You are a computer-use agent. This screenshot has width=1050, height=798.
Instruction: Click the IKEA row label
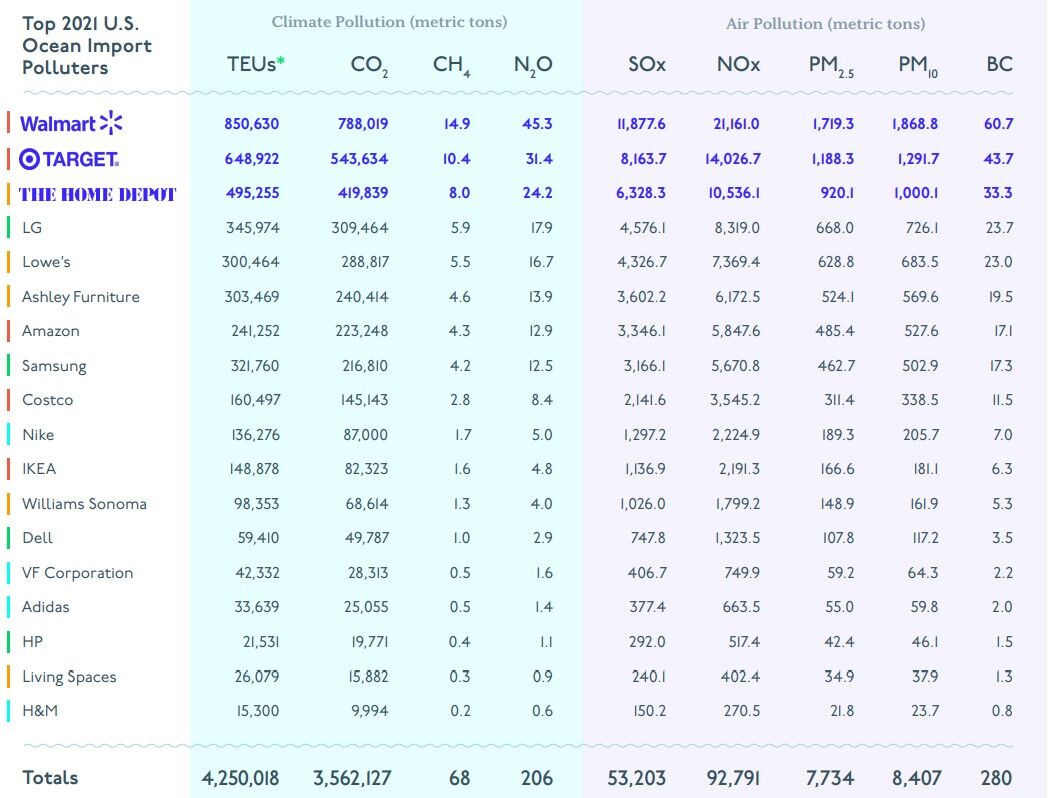pos(39,469)
